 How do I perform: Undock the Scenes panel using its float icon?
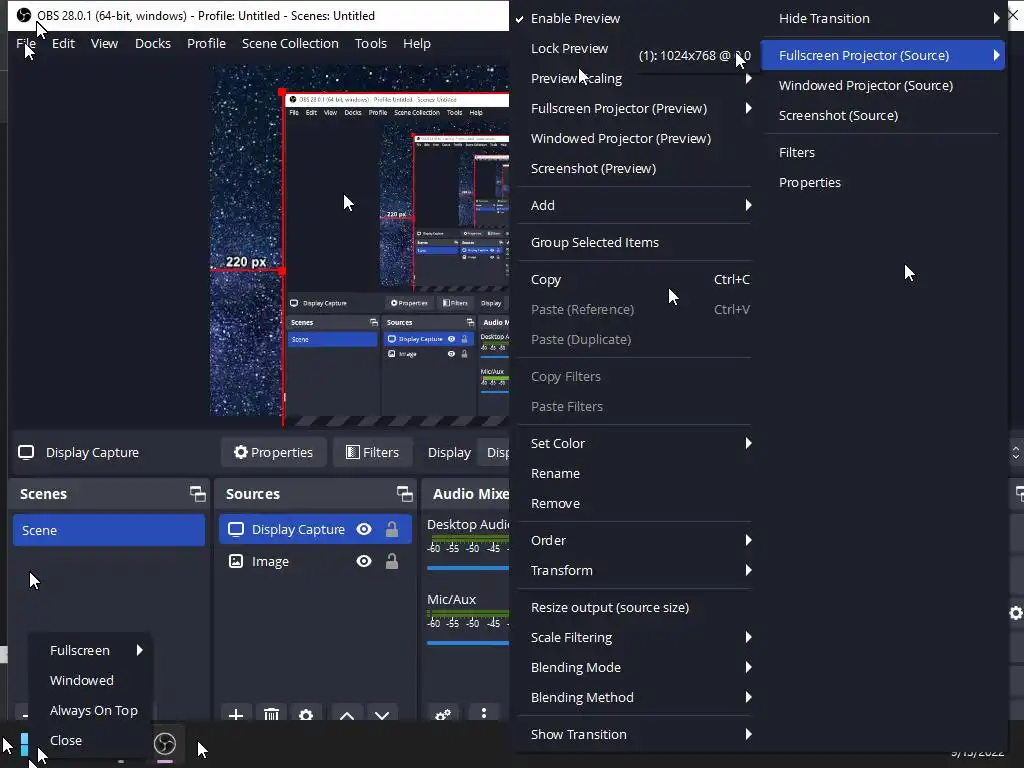[x=197, y=494]
